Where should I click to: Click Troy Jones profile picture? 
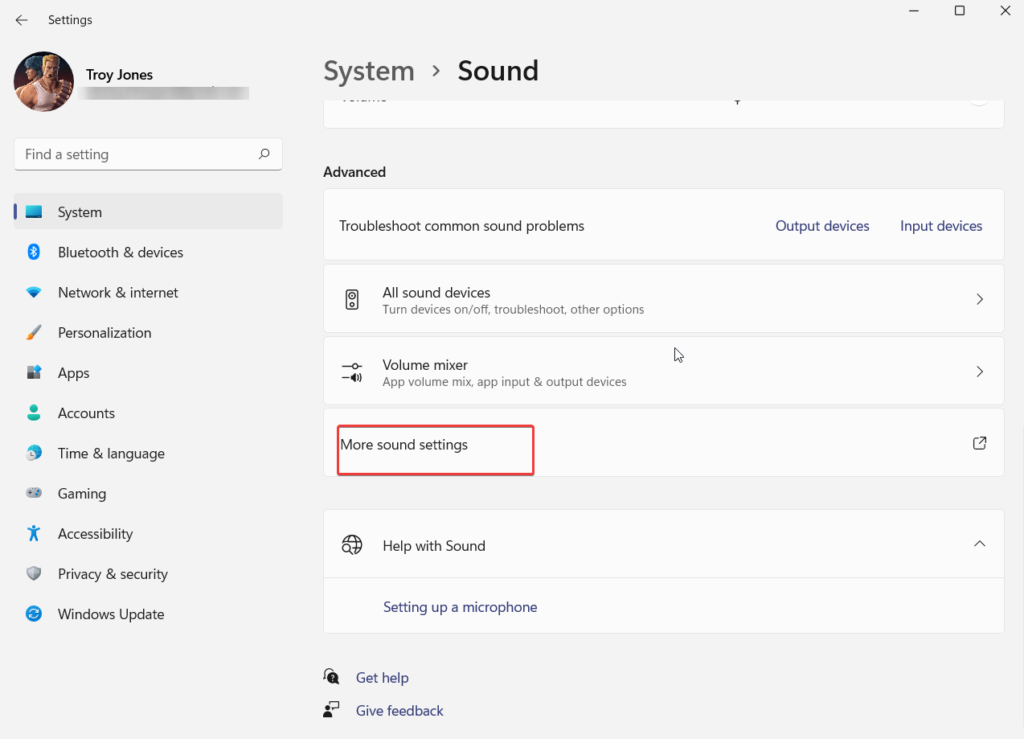tap(44, 82)
